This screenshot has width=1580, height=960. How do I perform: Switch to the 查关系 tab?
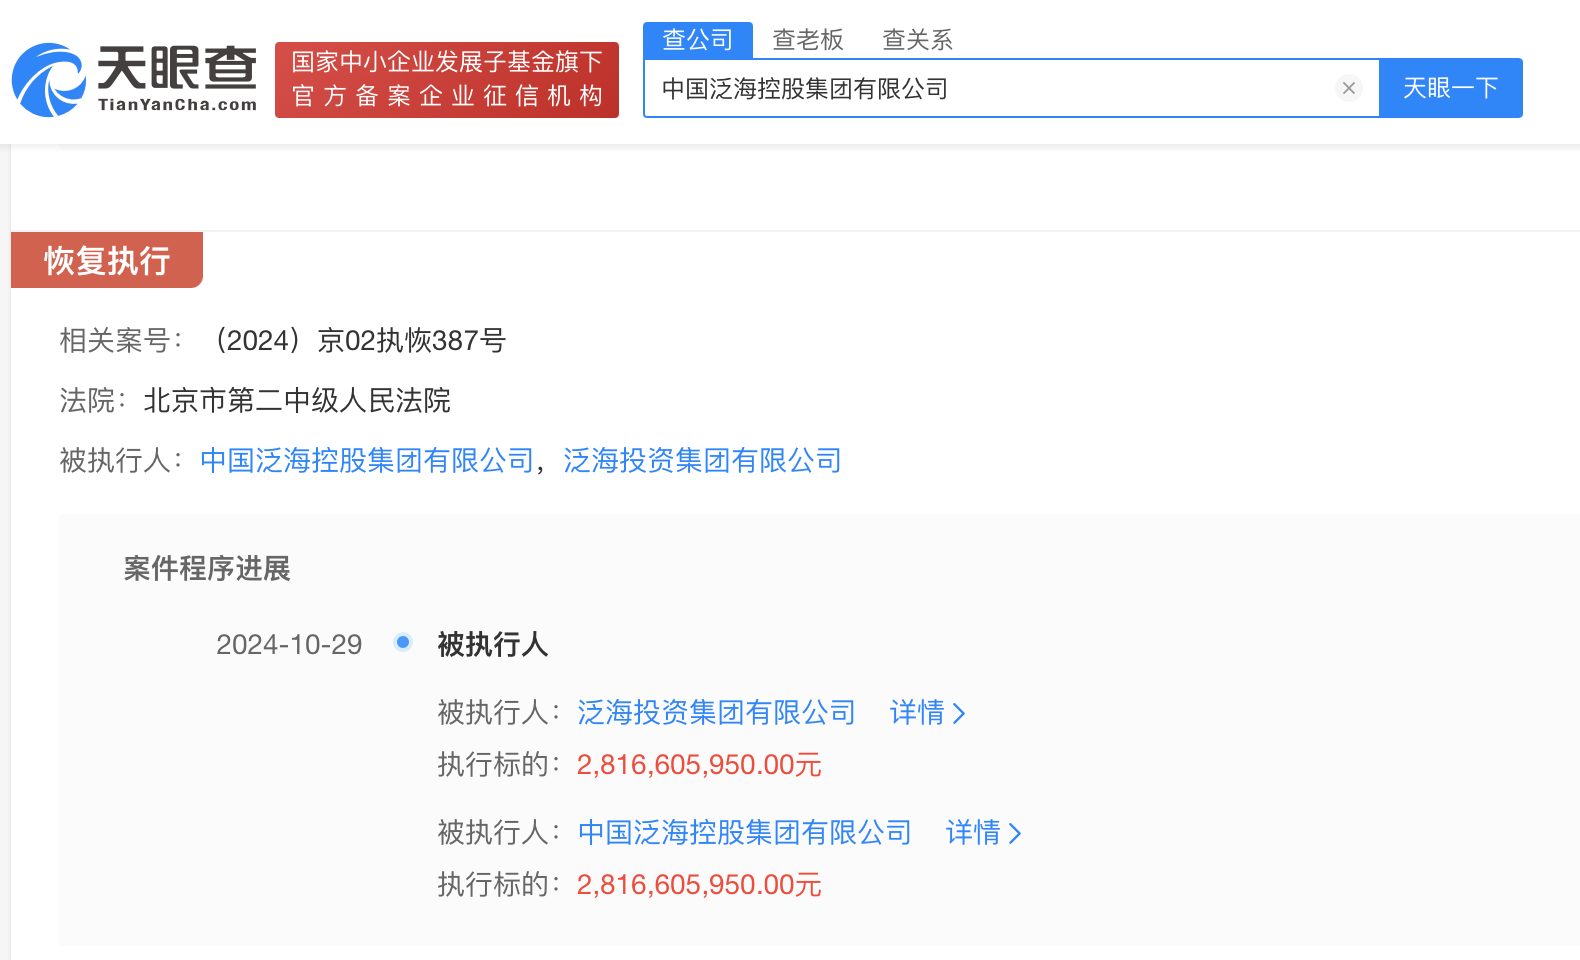[918, 40]
